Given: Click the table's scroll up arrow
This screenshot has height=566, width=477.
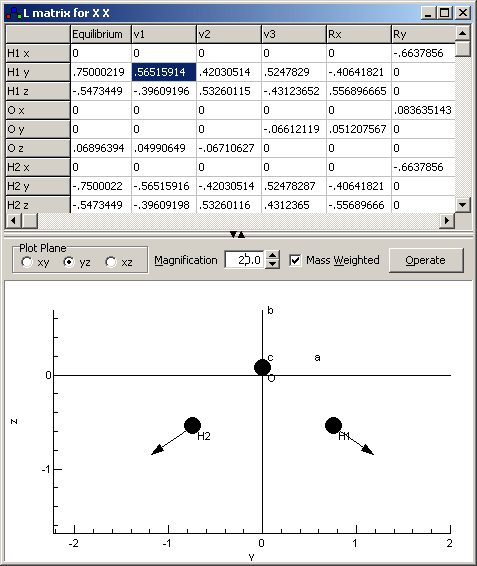Looking at the screenshot, I should (463, 34).
